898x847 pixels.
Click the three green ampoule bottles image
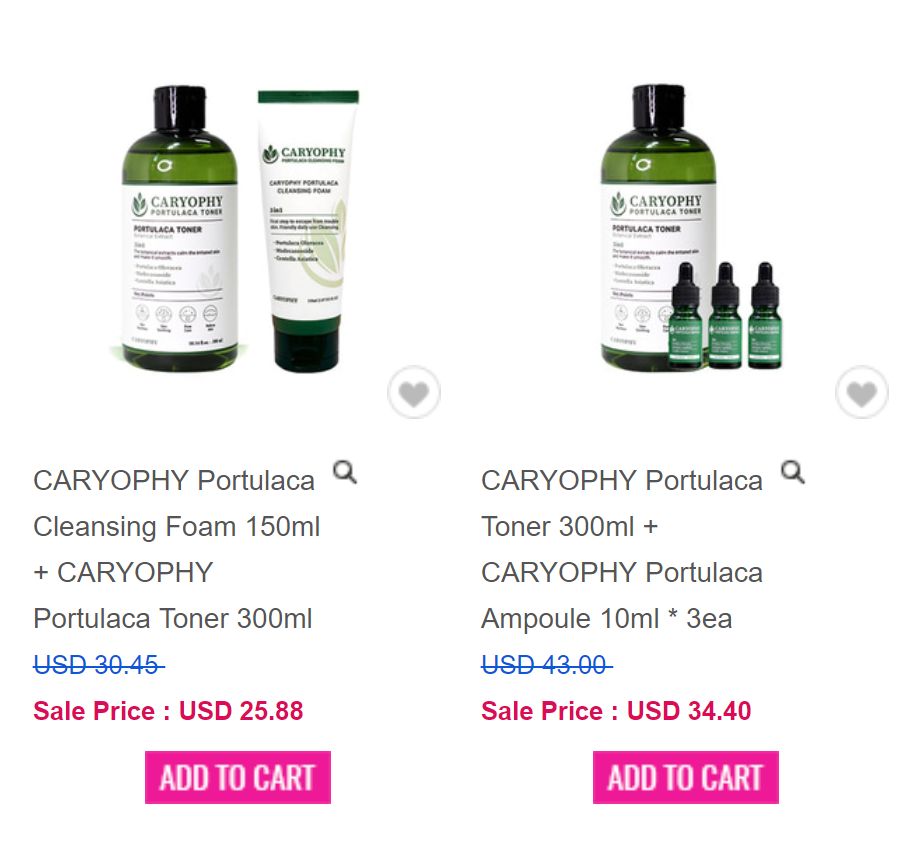tap(725, 315)
